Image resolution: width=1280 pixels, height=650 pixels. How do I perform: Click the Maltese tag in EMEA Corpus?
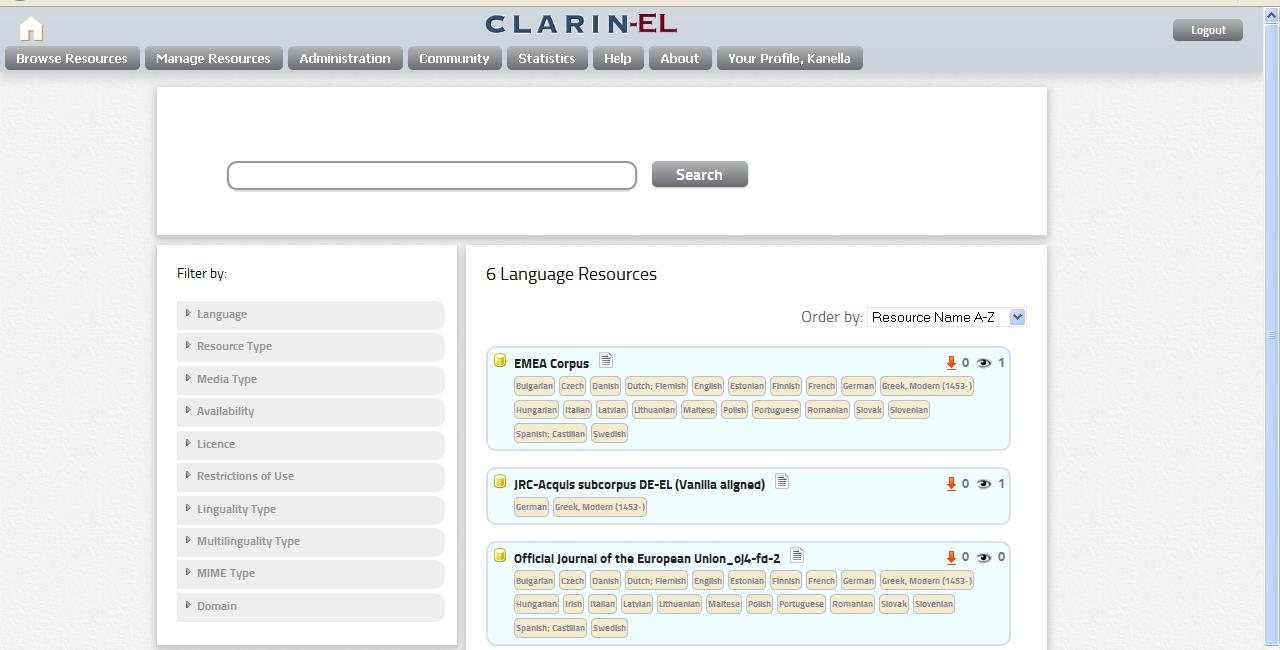(699, 410)
